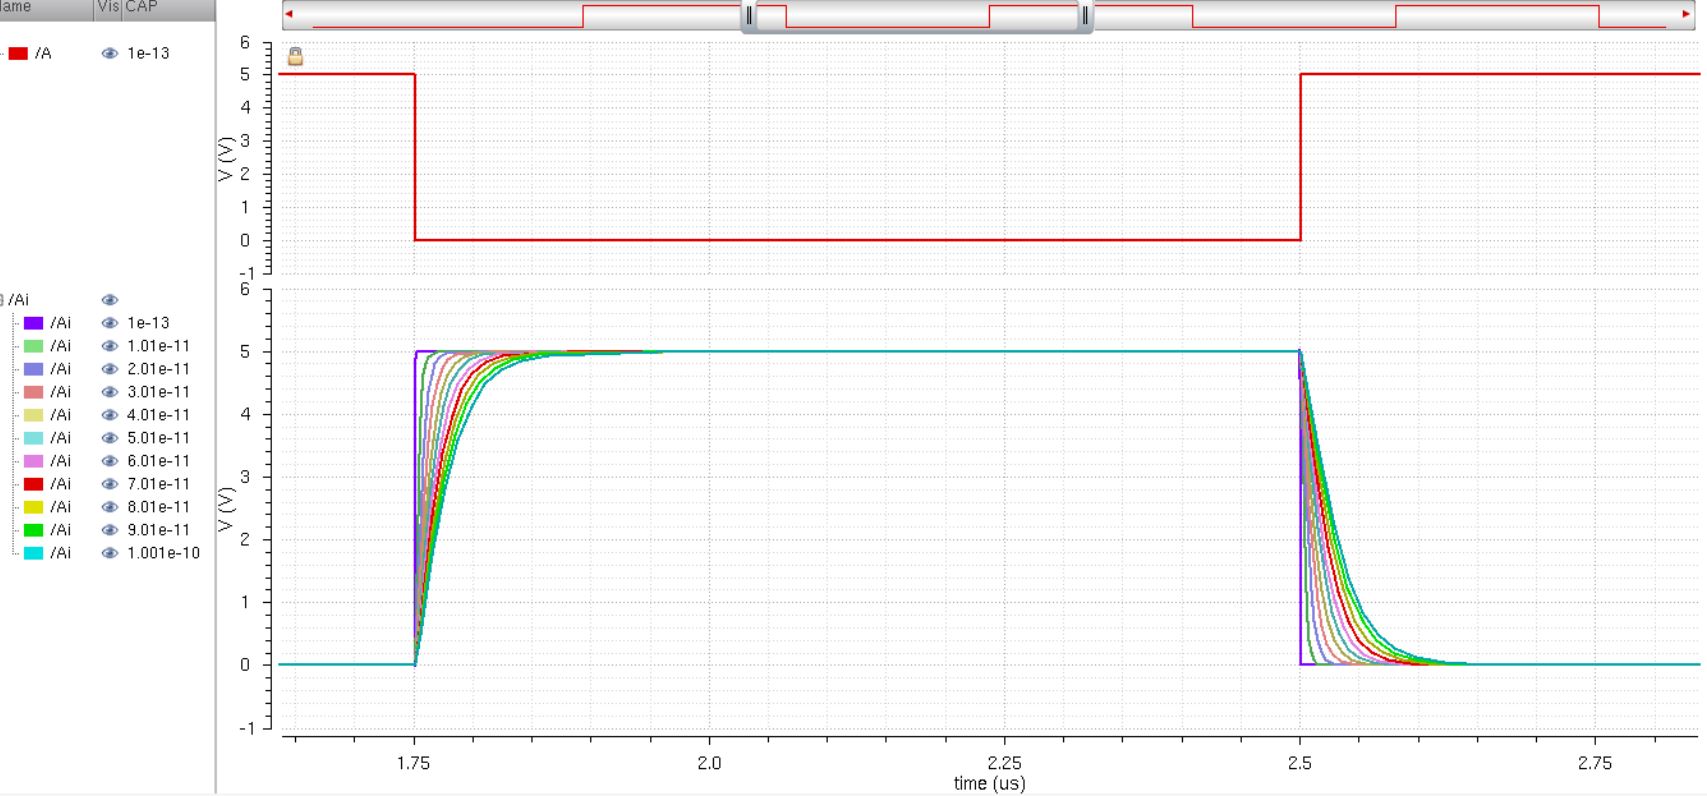Hide the /Ai trace with CAP 1.001e-10
This screenshot has width=1707, height=796.
point(109,553)
